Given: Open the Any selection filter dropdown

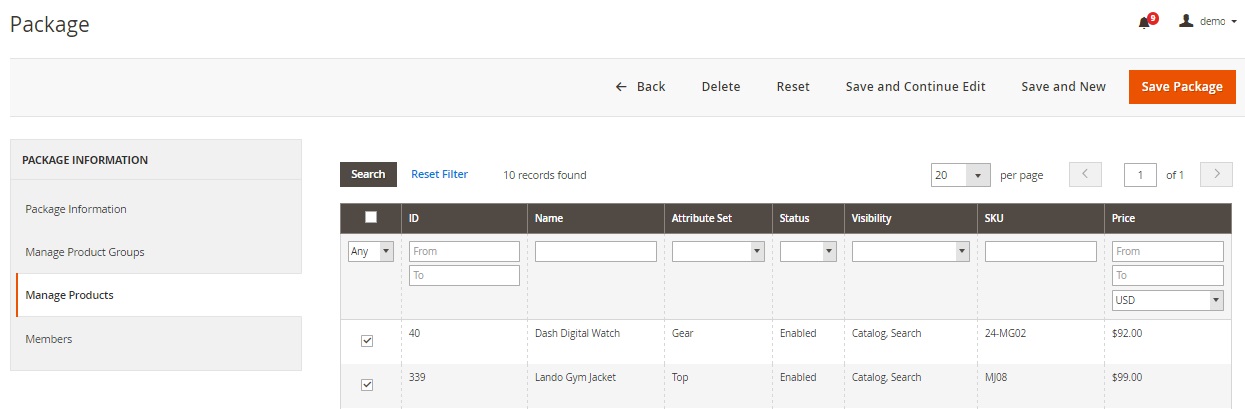Looking at the screenshot, I should pyautogui.click(x=371, y=252).
